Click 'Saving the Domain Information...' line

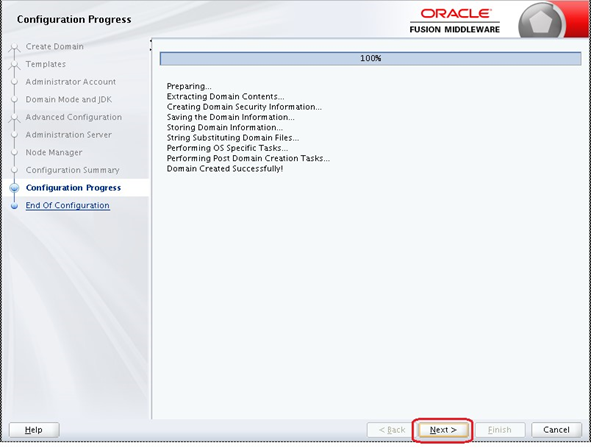tap(231, 117)
